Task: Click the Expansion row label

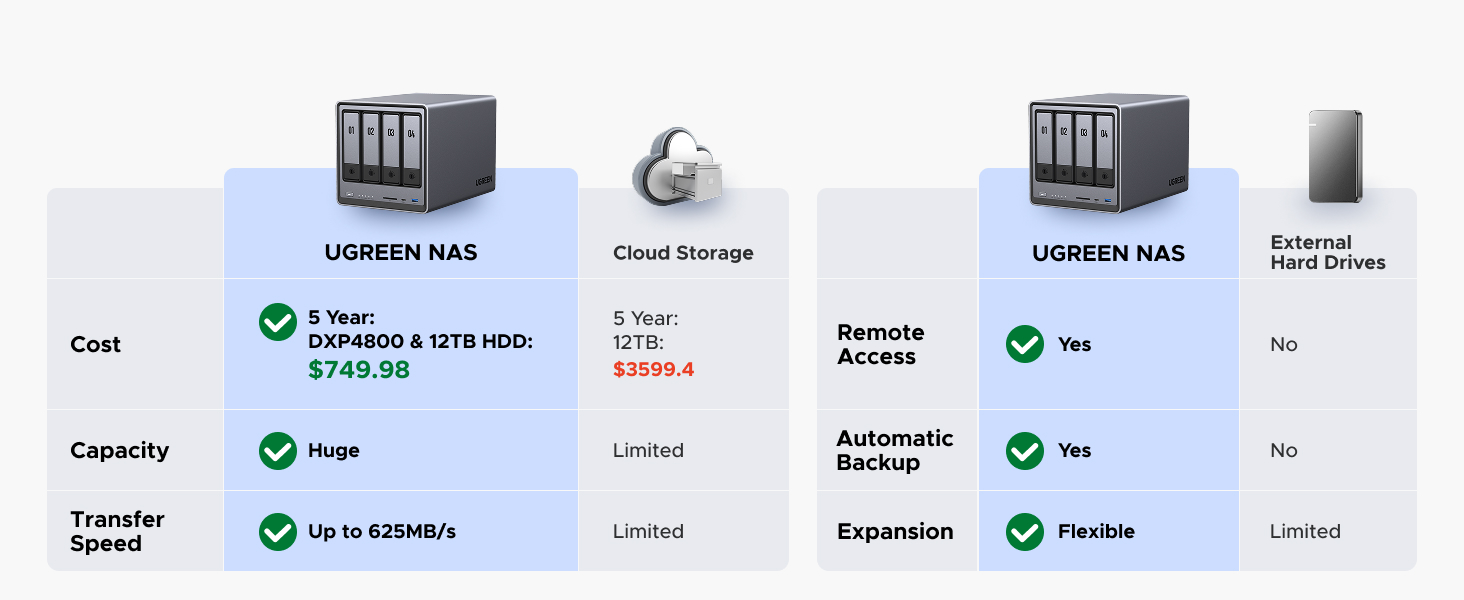Action: click(895, 532)
